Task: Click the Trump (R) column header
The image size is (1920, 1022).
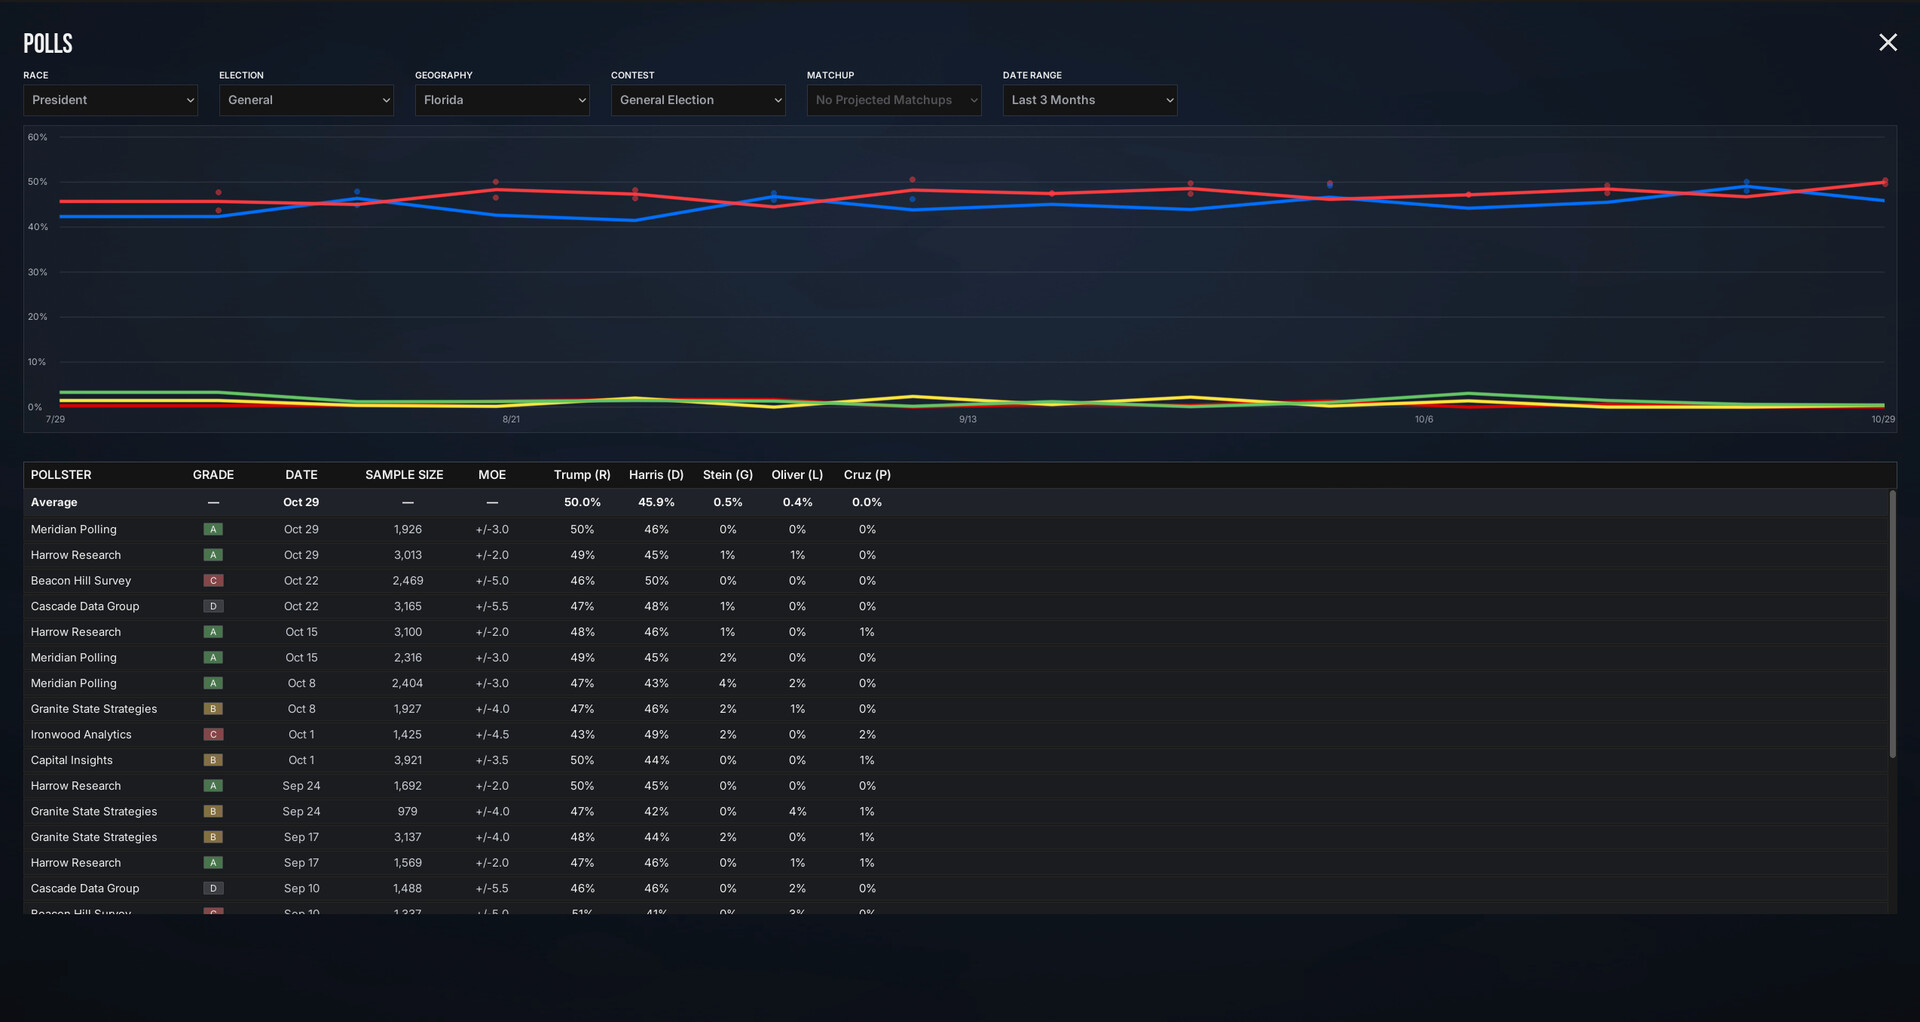Action: [x=582, y=475]
